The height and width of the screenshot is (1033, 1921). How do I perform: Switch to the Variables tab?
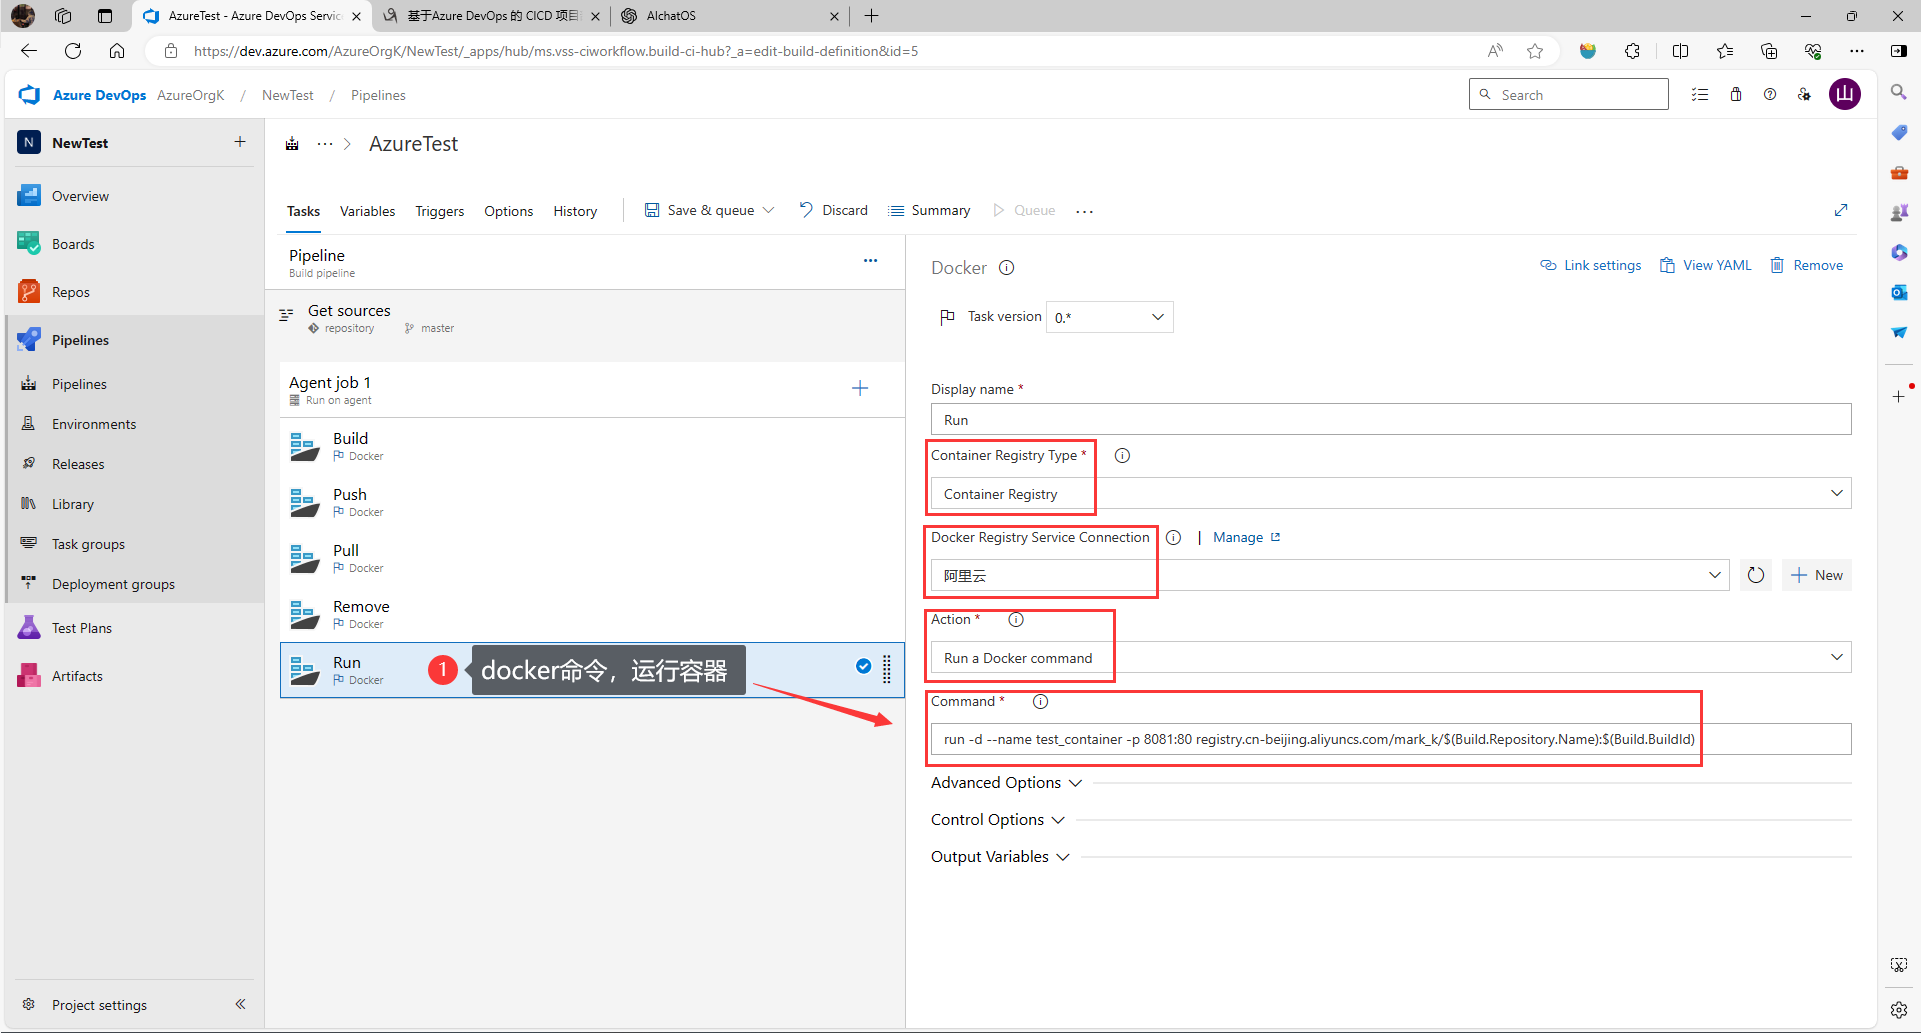(x=367, y=211)
